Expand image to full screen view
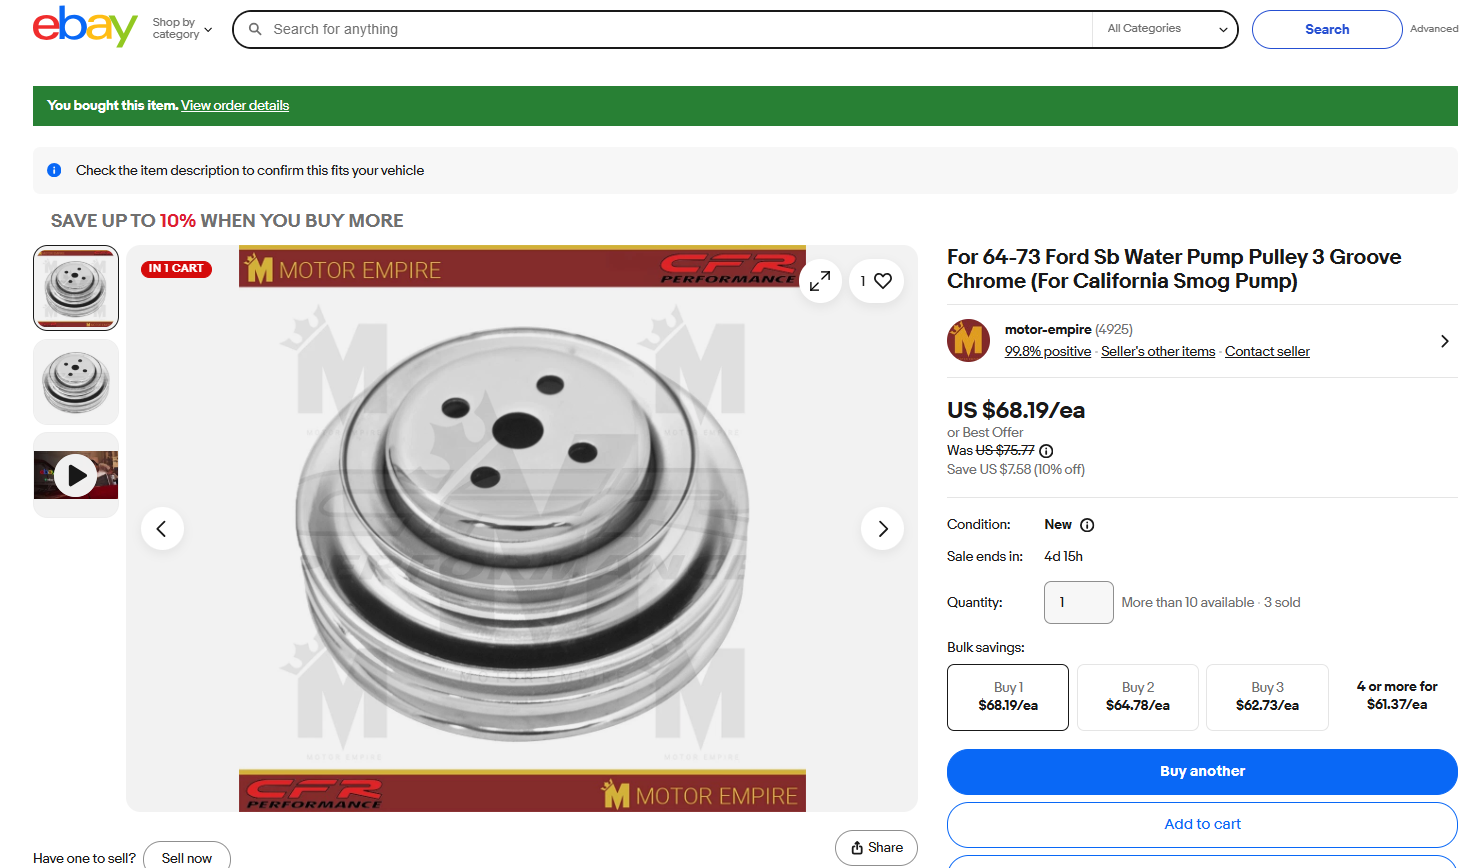This screenshot has width=1481, height=868. click(x=820, y=281)
